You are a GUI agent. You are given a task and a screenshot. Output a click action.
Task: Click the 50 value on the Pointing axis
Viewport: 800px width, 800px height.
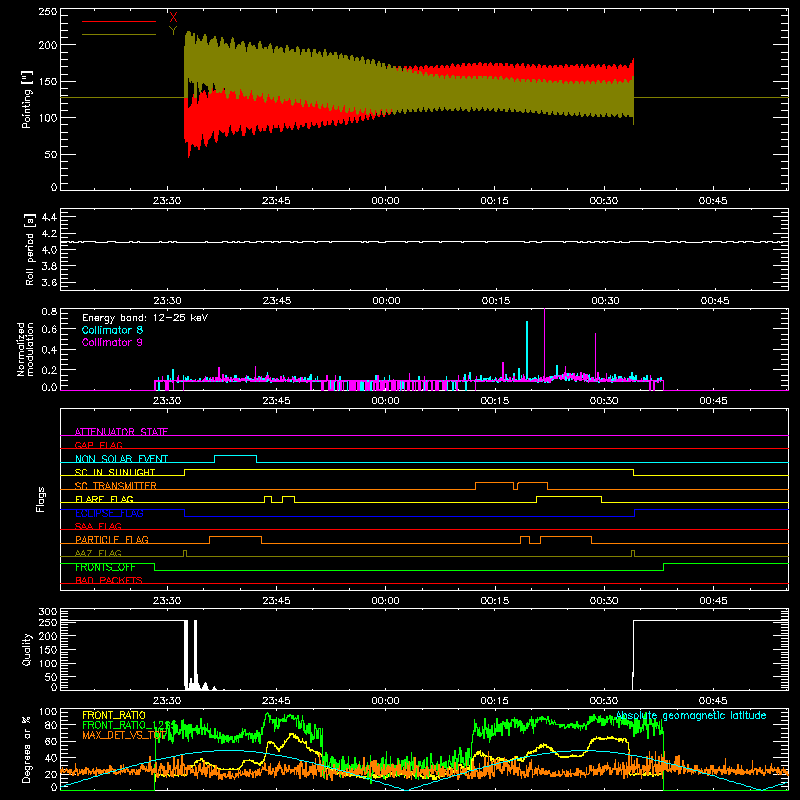tap(51, 155)
